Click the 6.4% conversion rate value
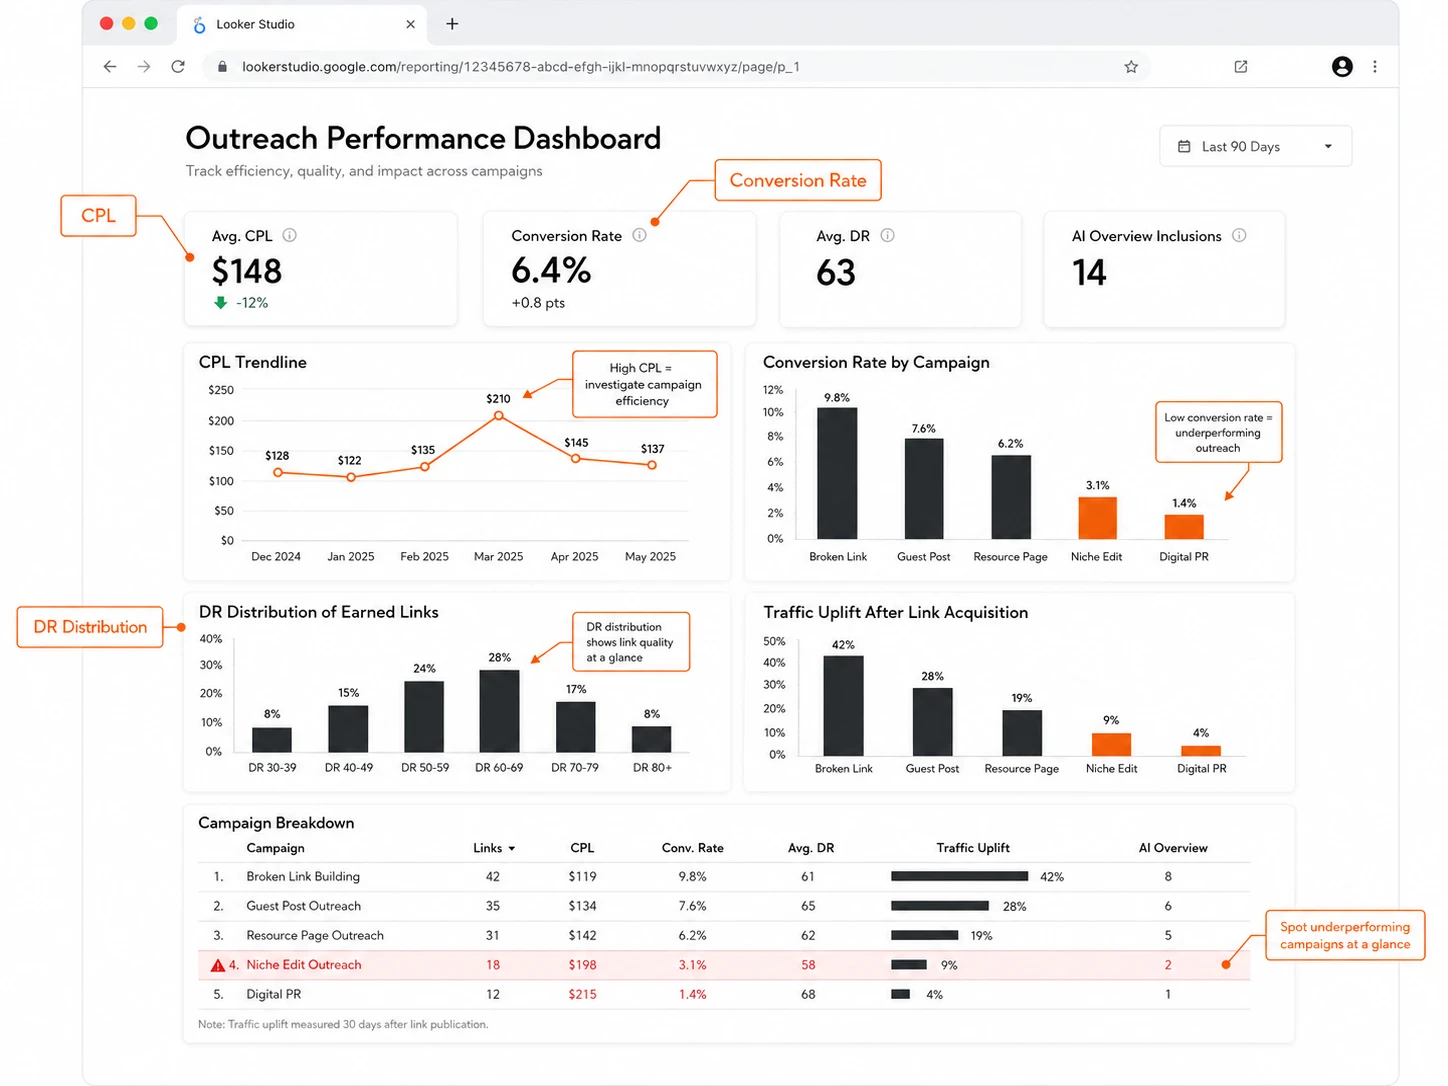 click(551, 271)
